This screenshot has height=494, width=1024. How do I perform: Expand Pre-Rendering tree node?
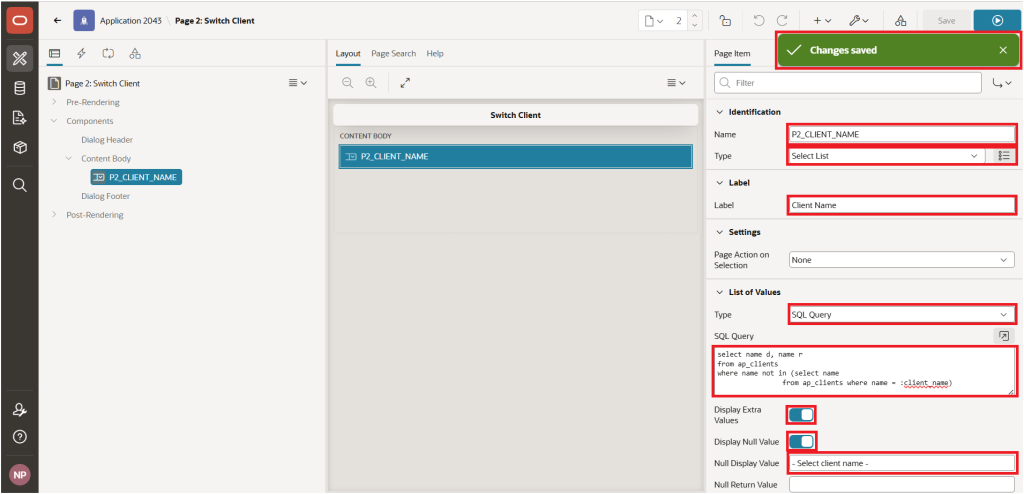[54, 102]
